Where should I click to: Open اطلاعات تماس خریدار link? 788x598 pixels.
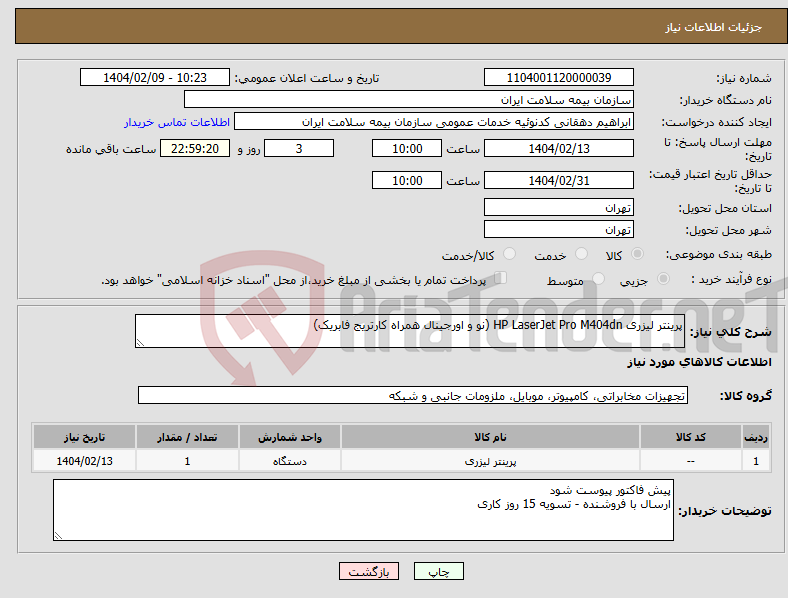[177, 122]
